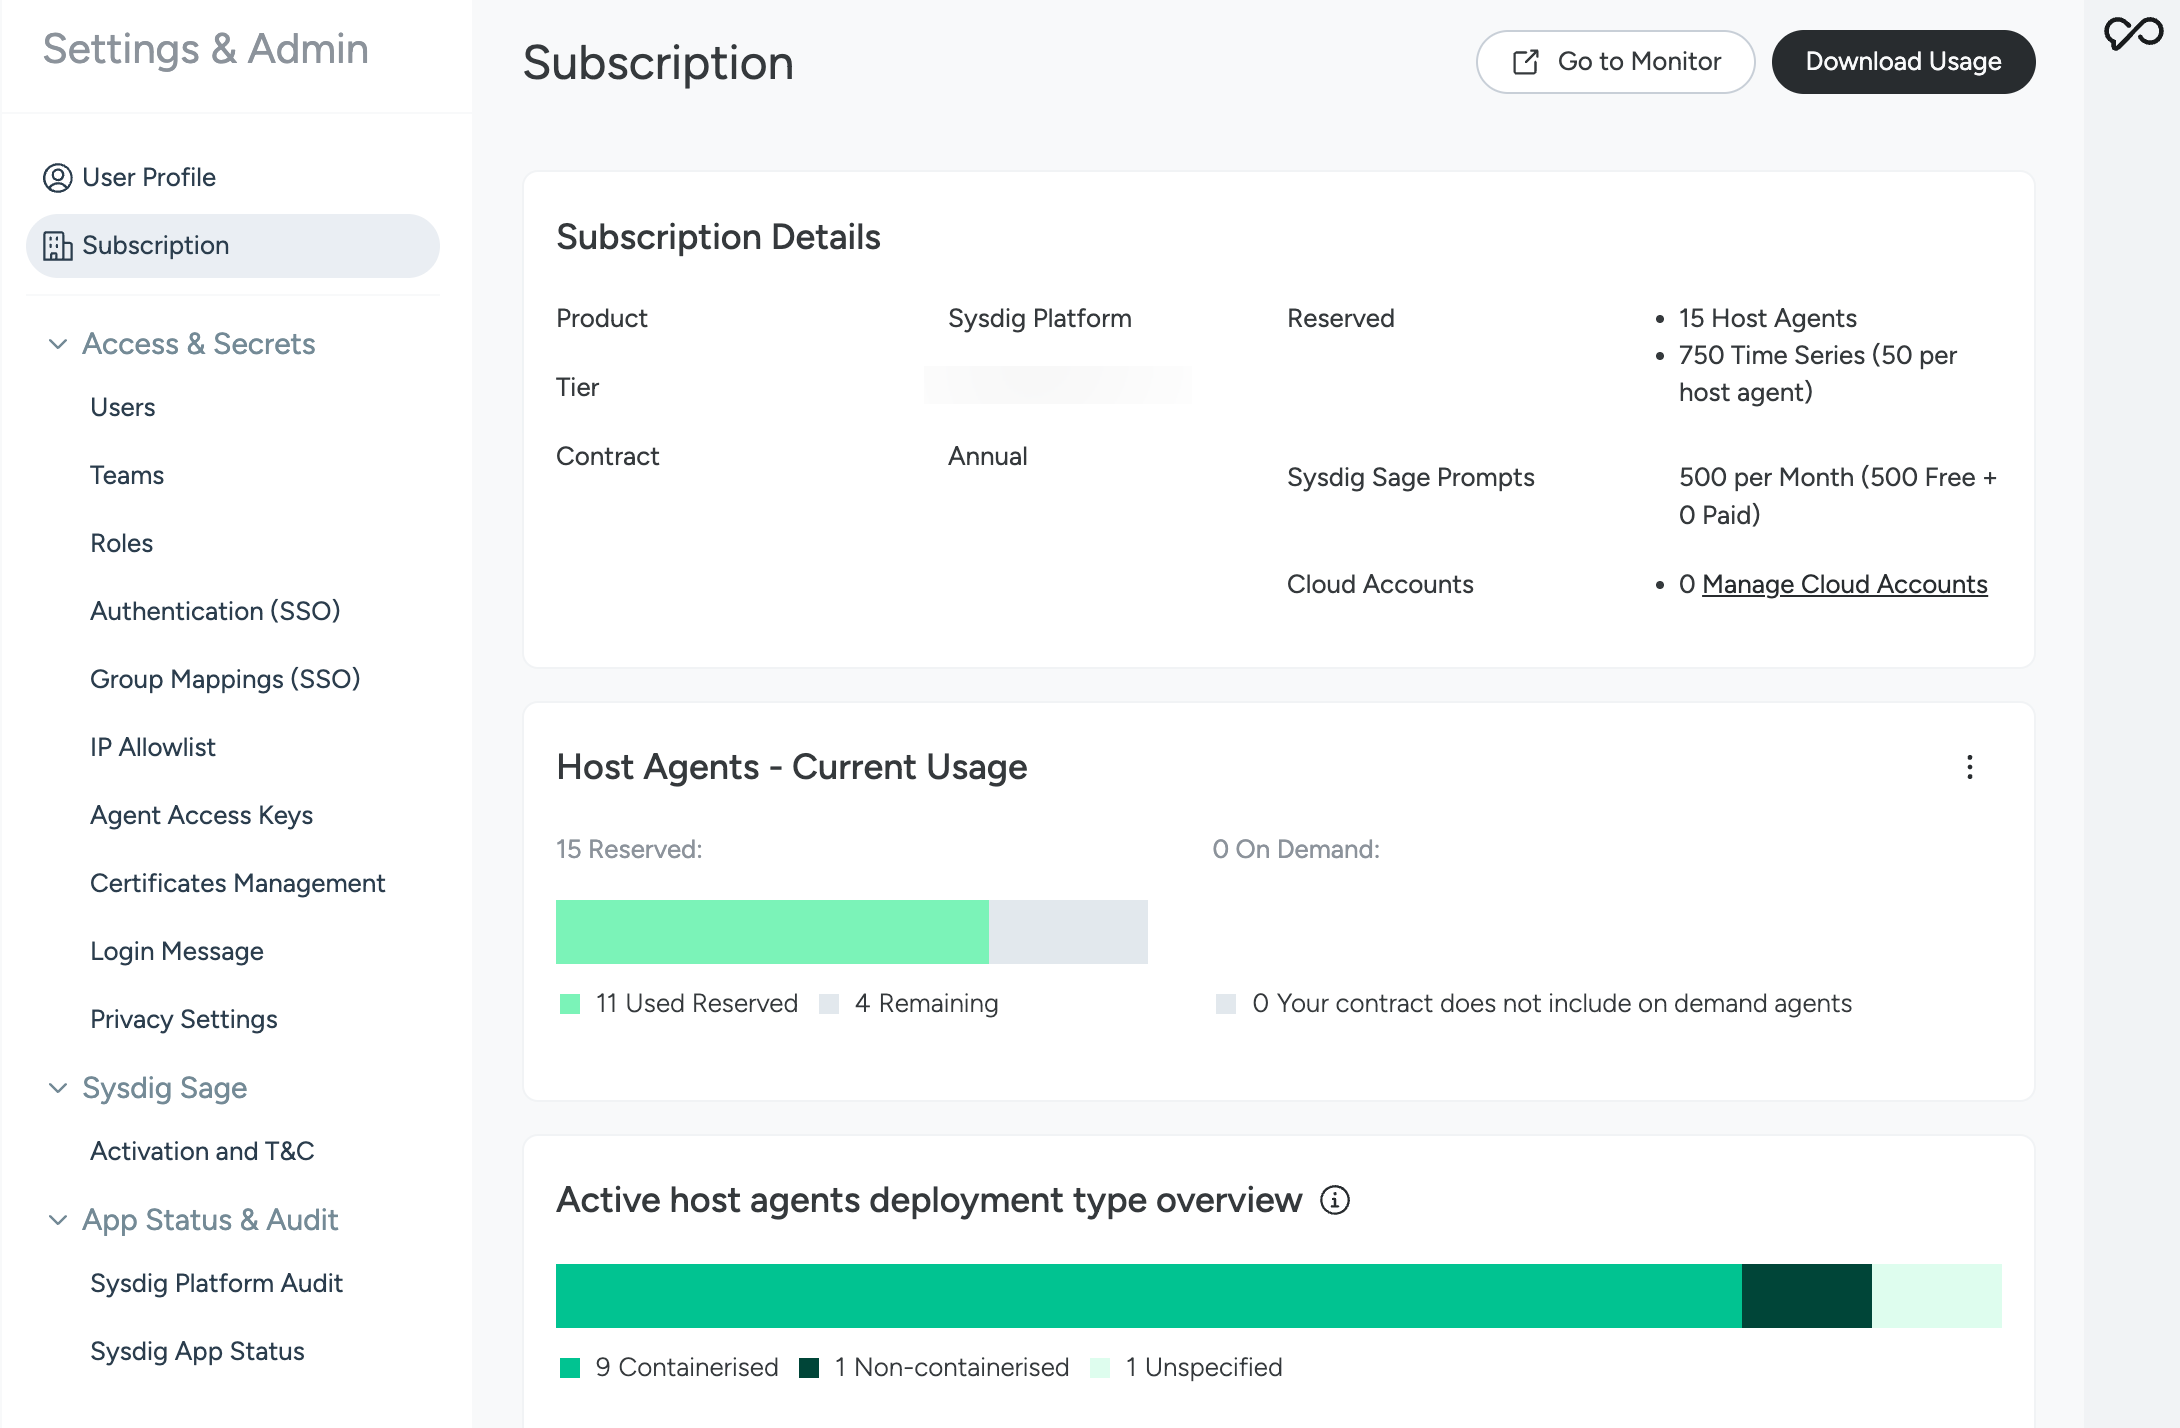Click the Containerised bar segment
The height and width of the screenshot is (1428, 2180).
[1149, 1296]
